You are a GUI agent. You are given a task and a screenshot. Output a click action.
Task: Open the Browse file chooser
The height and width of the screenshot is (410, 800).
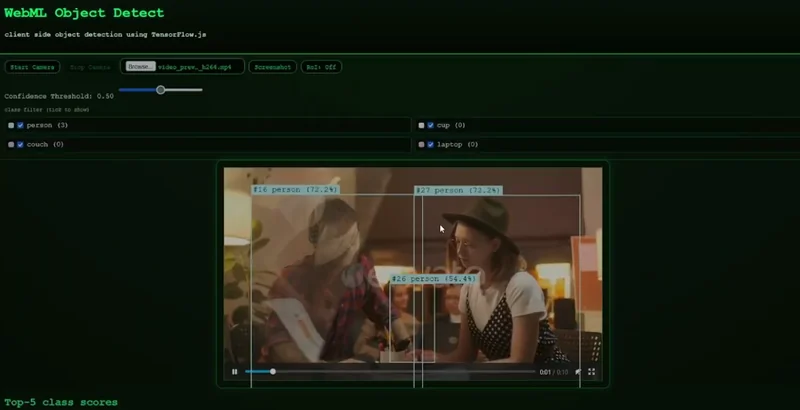pyautogui.click(x=140, y=66)
